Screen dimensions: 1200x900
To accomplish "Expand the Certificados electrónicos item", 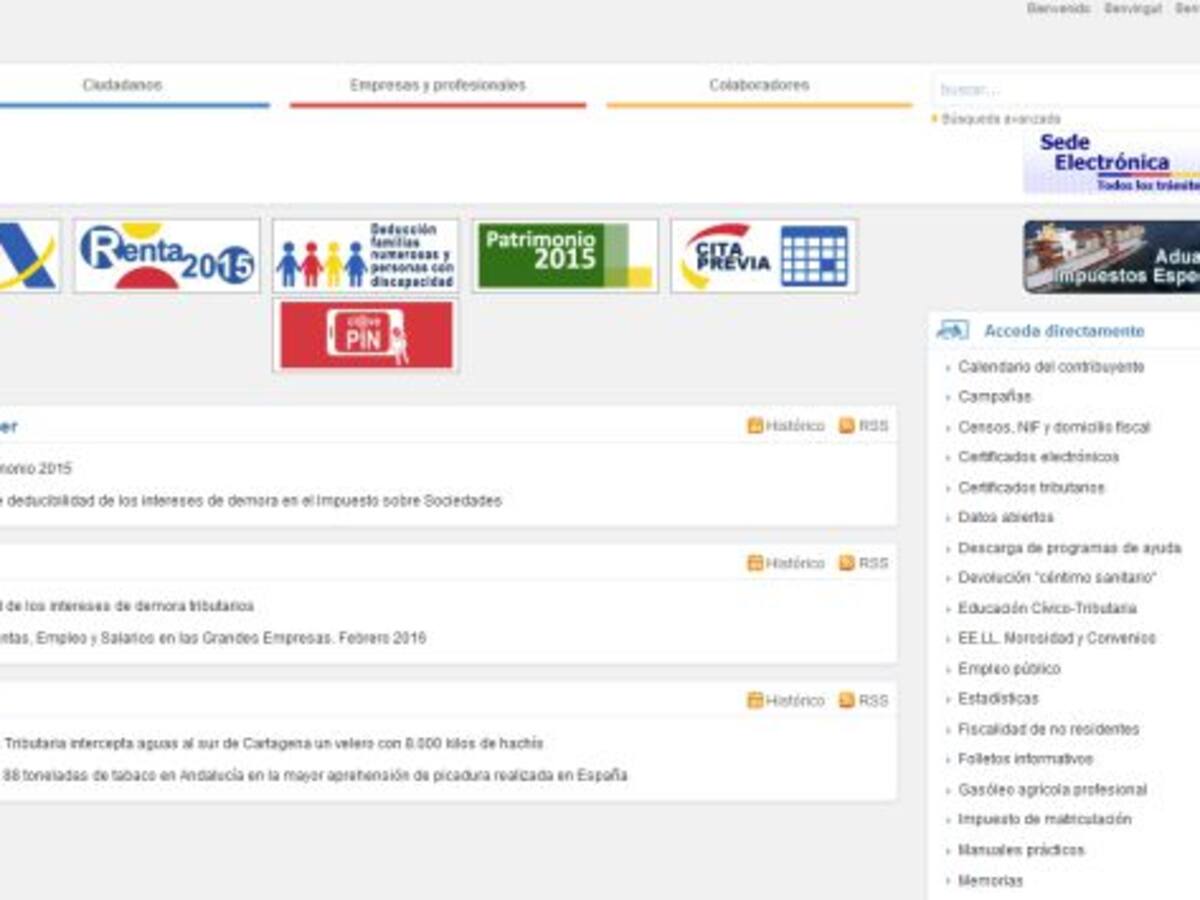I will [1038, 457].
